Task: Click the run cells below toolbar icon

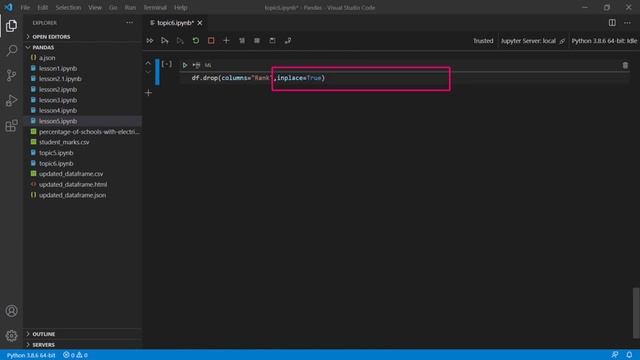Action: pos(180,41)
